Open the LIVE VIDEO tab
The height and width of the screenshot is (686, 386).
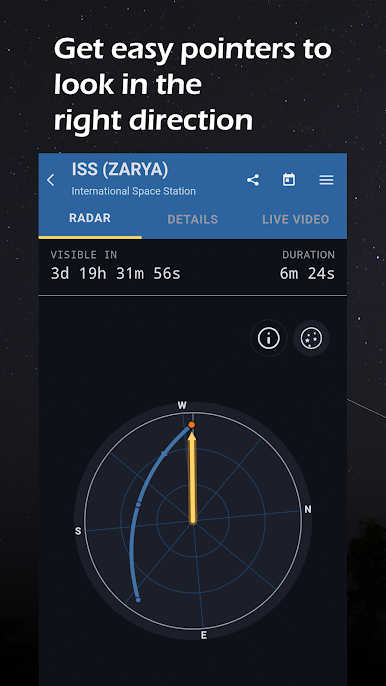click(x=295, y=219)
